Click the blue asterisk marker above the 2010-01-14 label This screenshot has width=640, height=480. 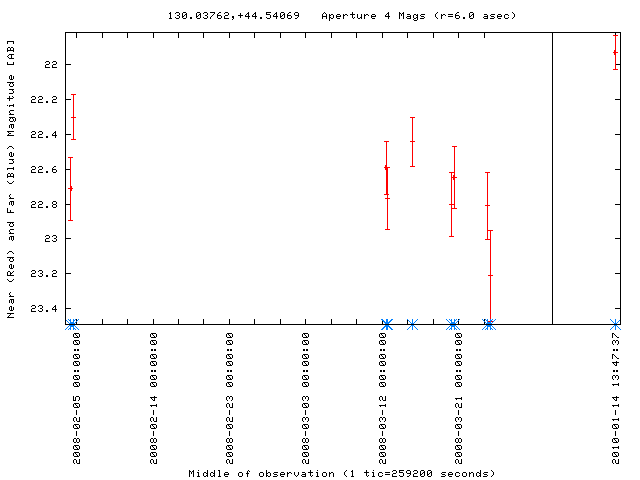[615, 325]
